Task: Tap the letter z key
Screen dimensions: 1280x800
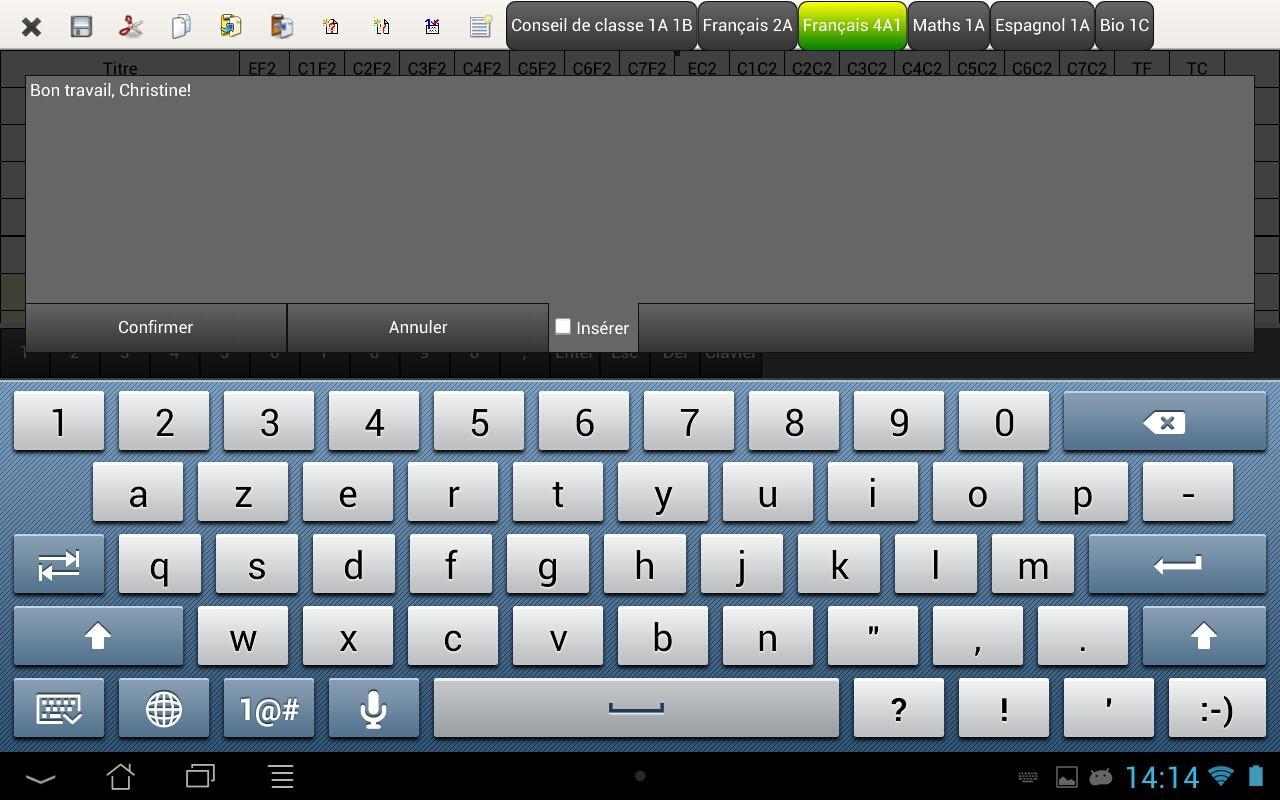Action: [x=243, y=492]
